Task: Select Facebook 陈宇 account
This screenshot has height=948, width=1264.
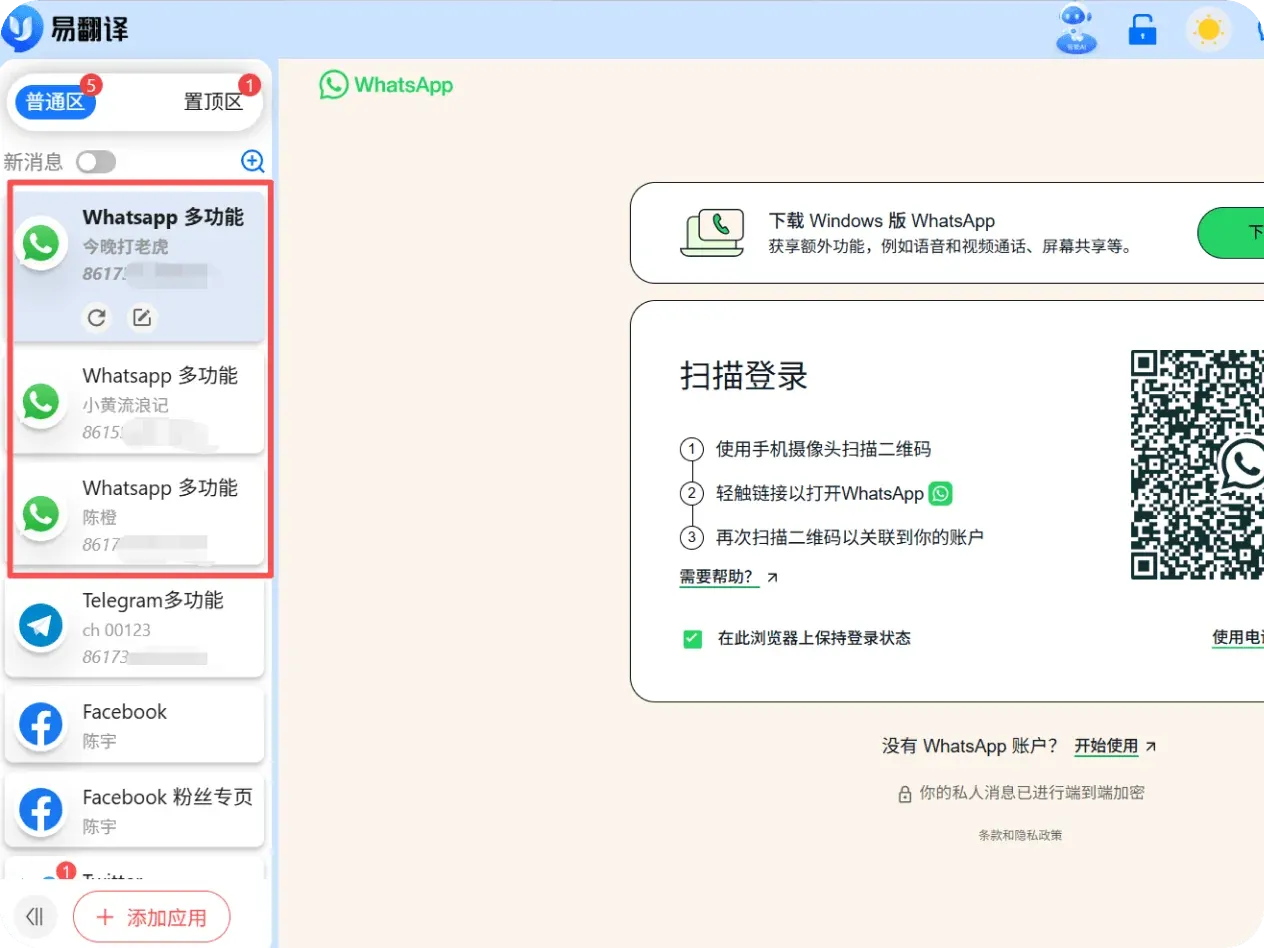Action: coord(136,725)
